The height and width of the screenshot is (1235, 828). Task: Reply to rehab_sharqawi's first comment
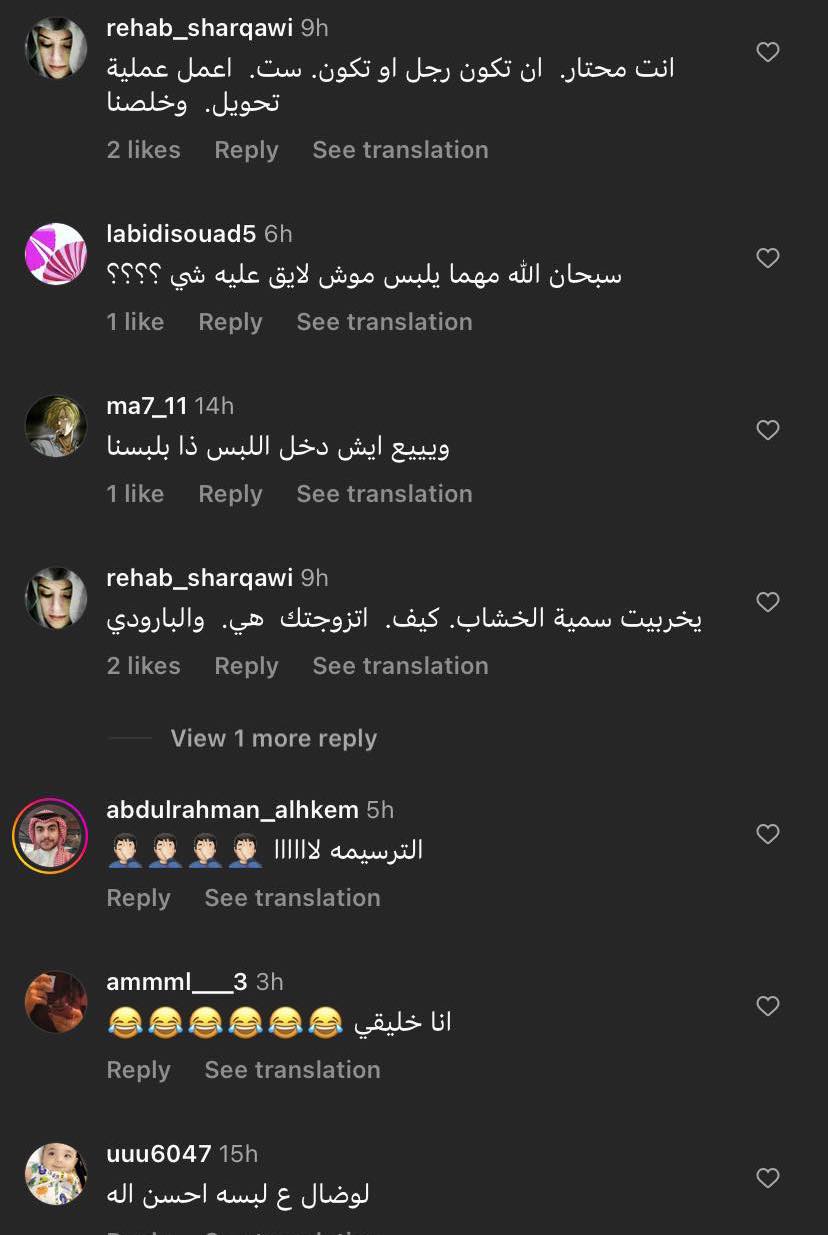(x=246, y=150)
